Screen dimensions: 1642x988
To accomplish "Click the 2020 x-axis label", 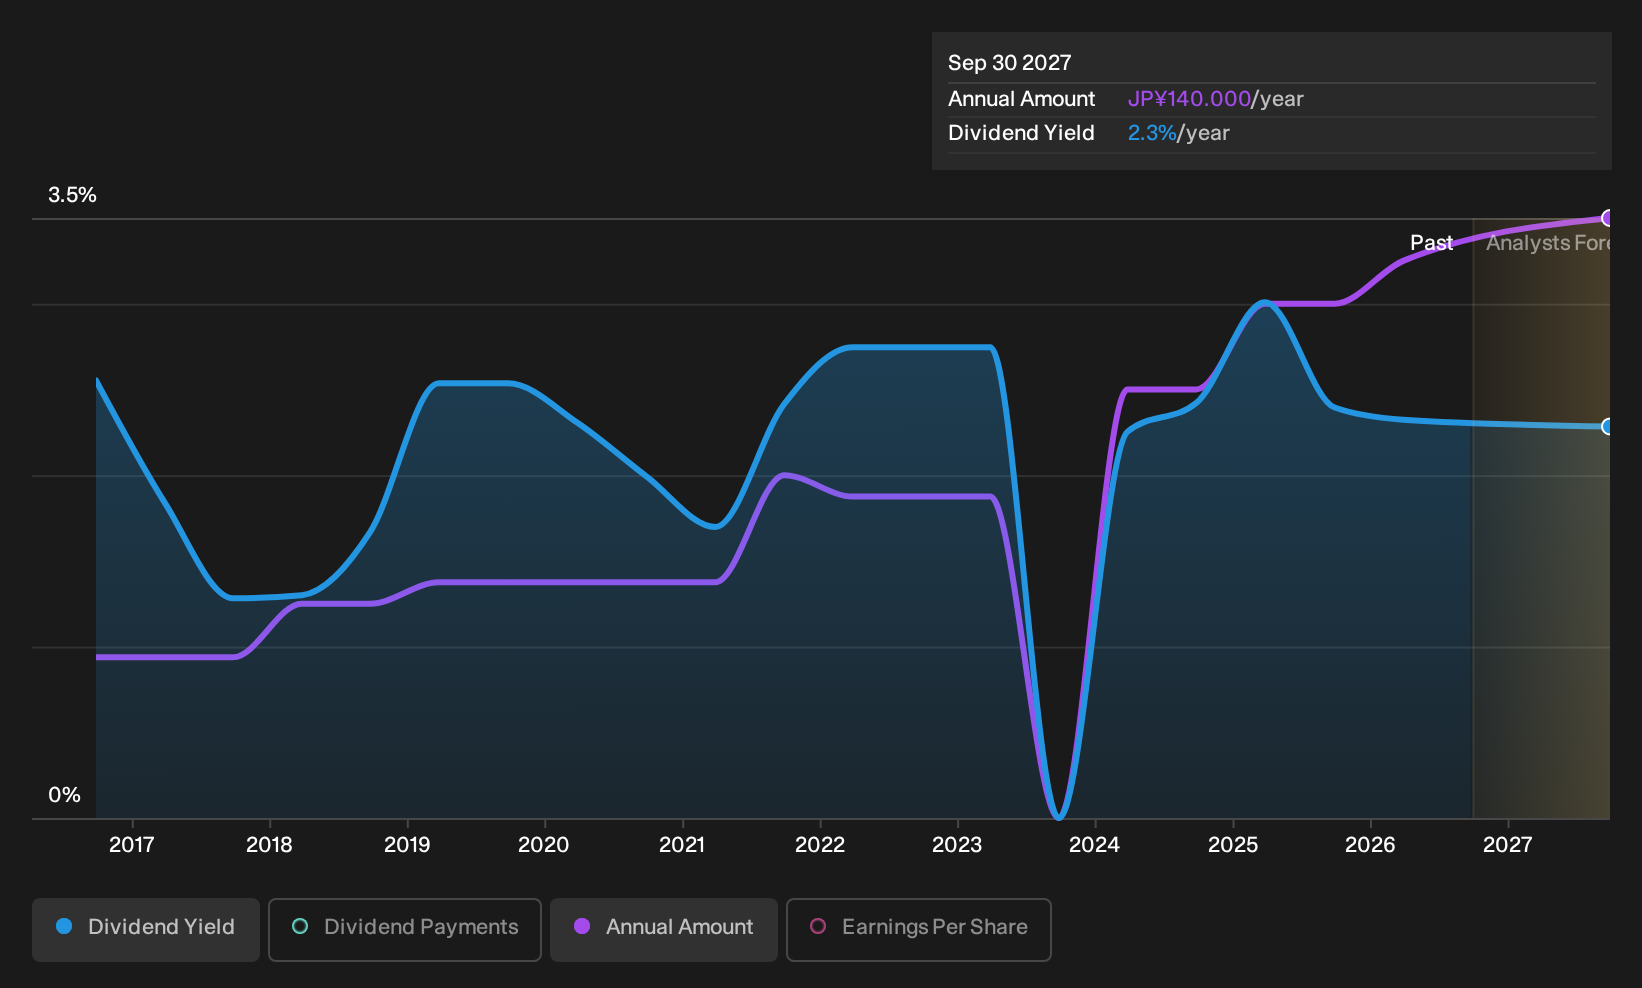I will click(544, 845).
